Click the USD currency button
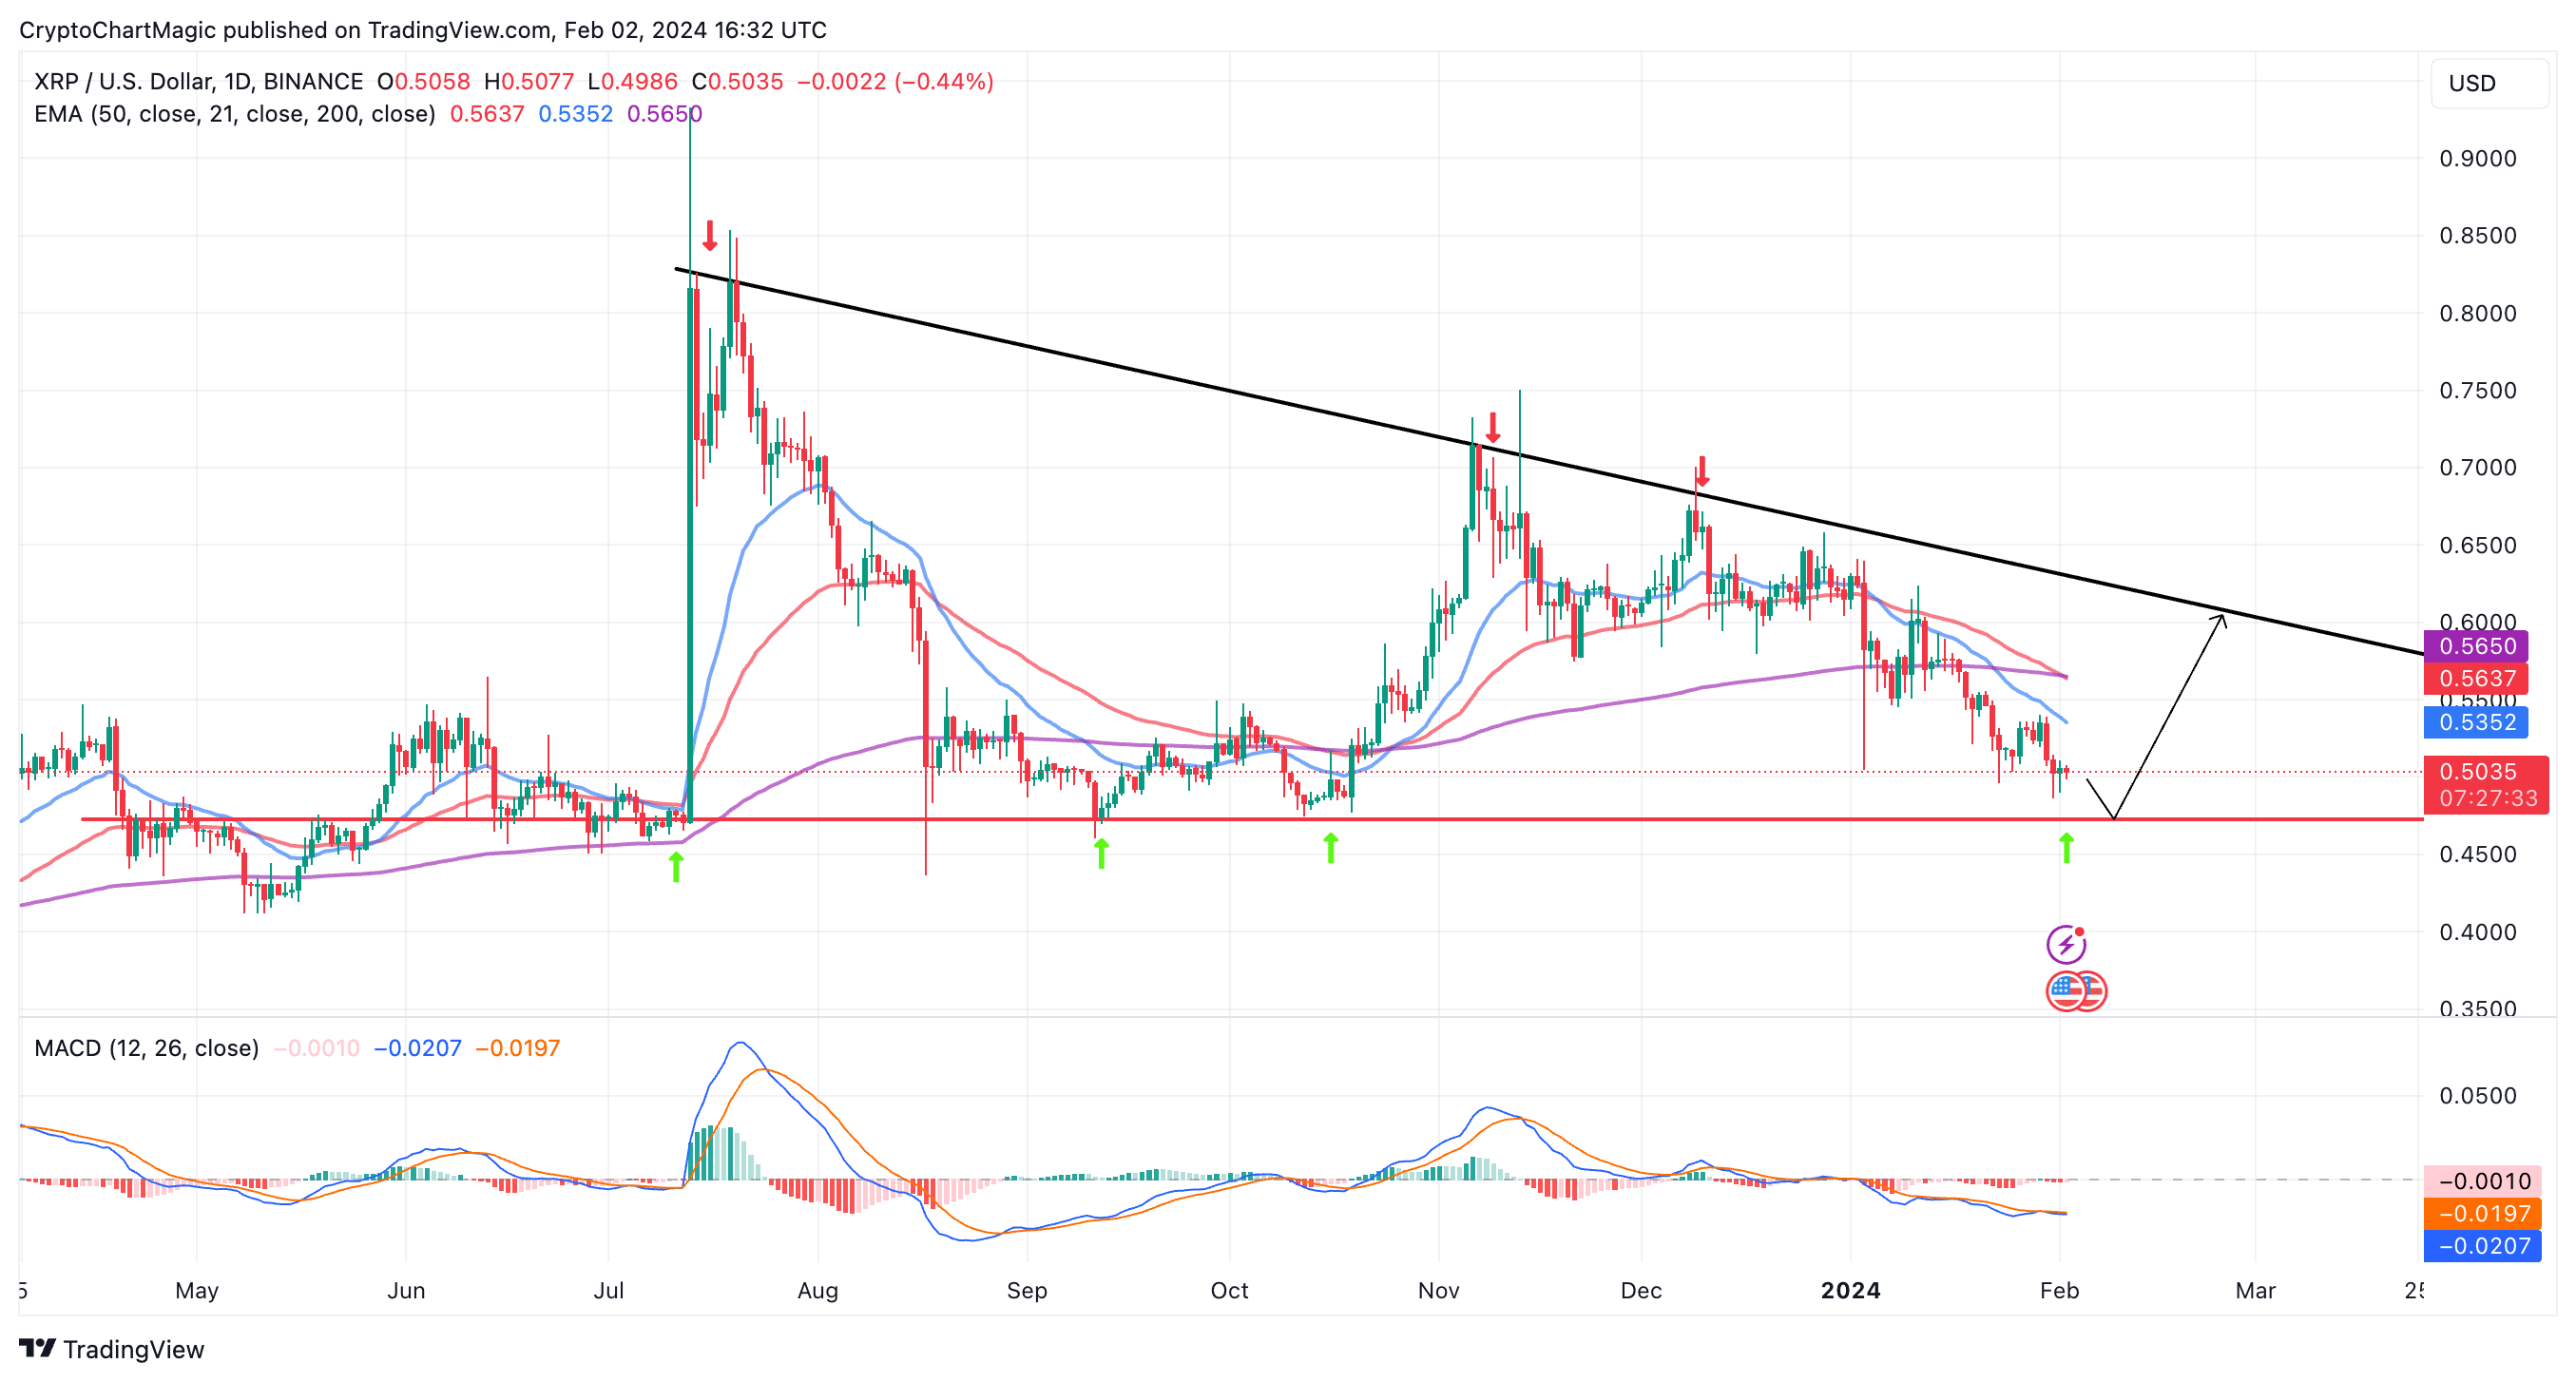This screenshot has width=2576, height=1382. (x=2489, y=83)
